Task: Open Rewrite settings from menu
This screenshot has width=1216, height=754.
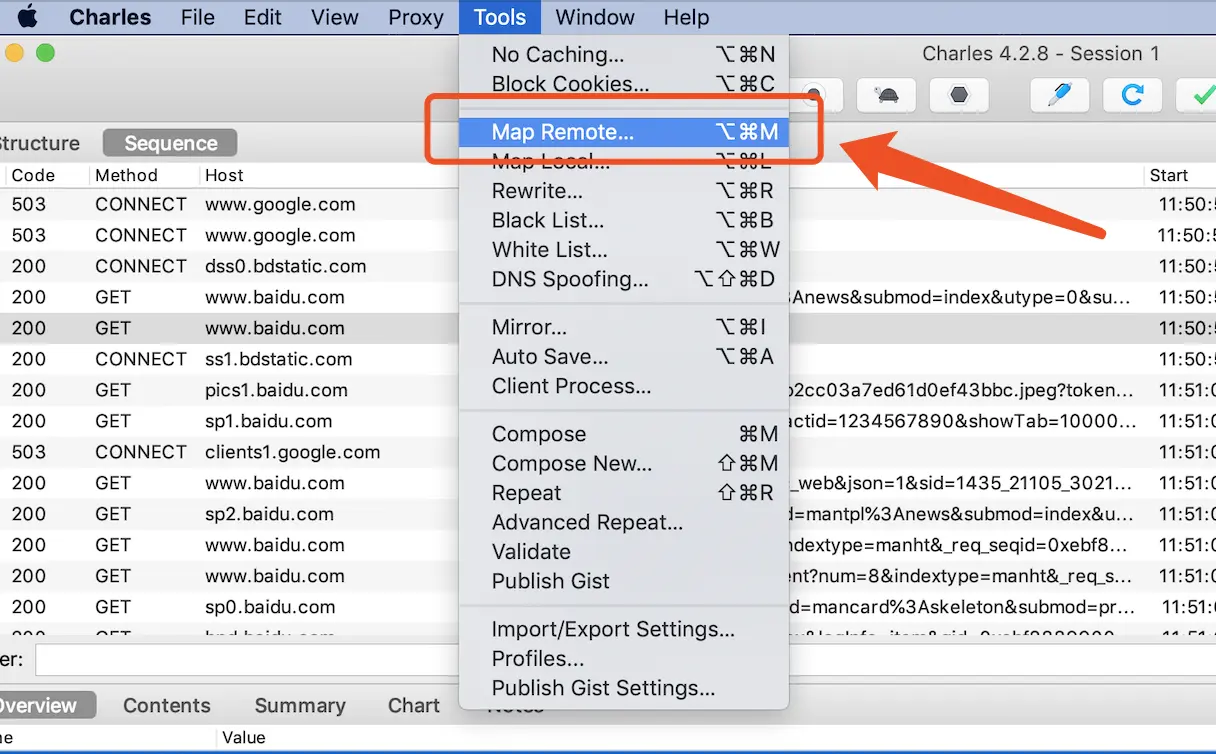Action: pyautogui.click(x=624, y=191)
